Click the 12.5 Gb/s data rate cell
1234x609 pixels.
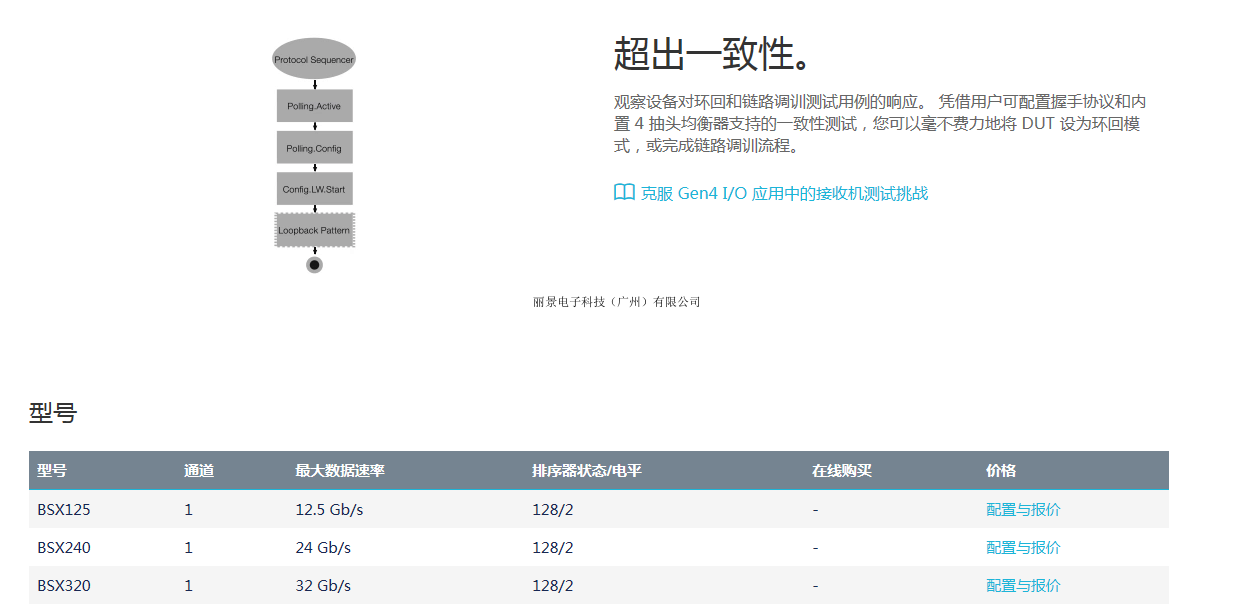click(x=329, y=509)
